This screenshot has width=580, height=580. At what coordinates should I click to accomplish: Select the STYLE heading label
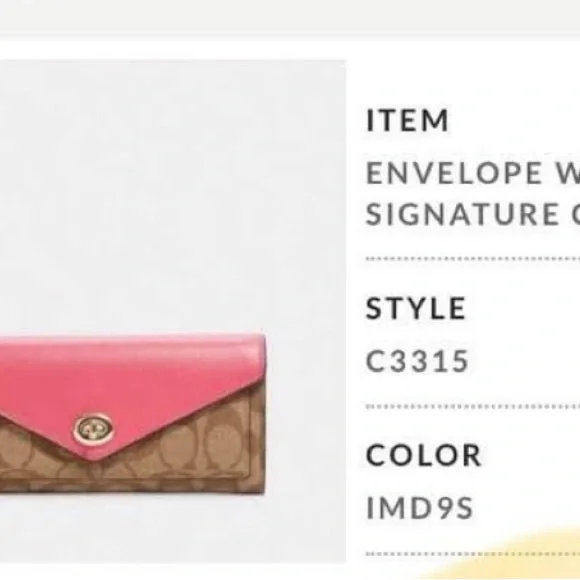pos(415,308)
